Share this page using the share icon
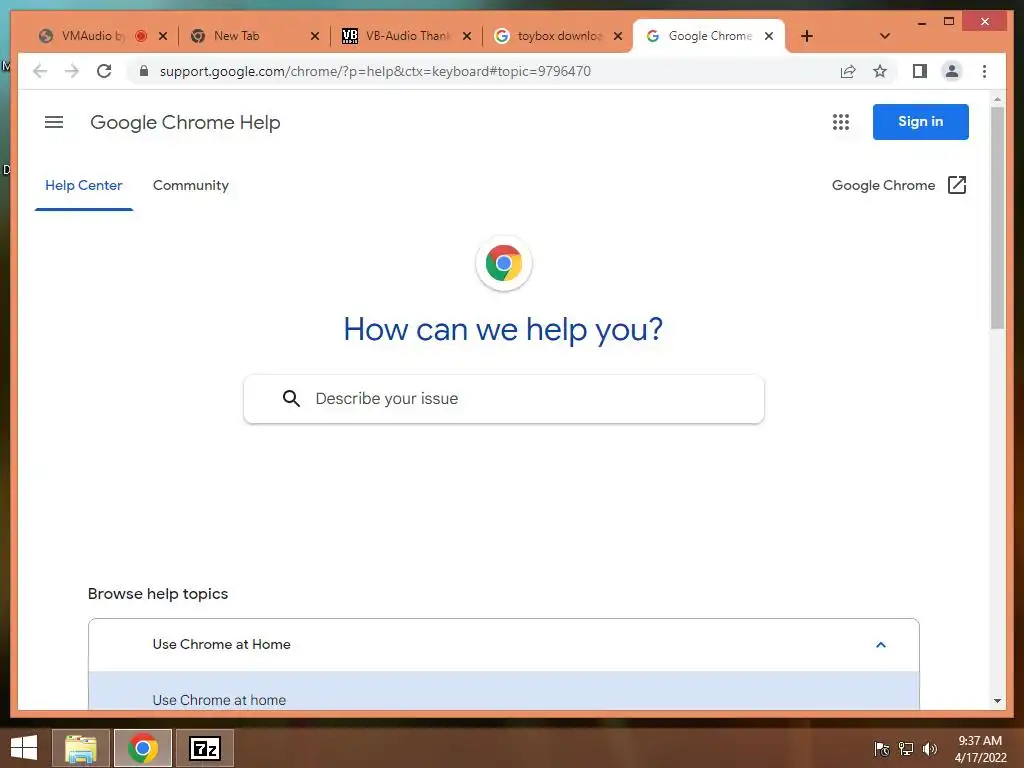This screenshot has width=1024, height=768. click(x=848, y=71)
